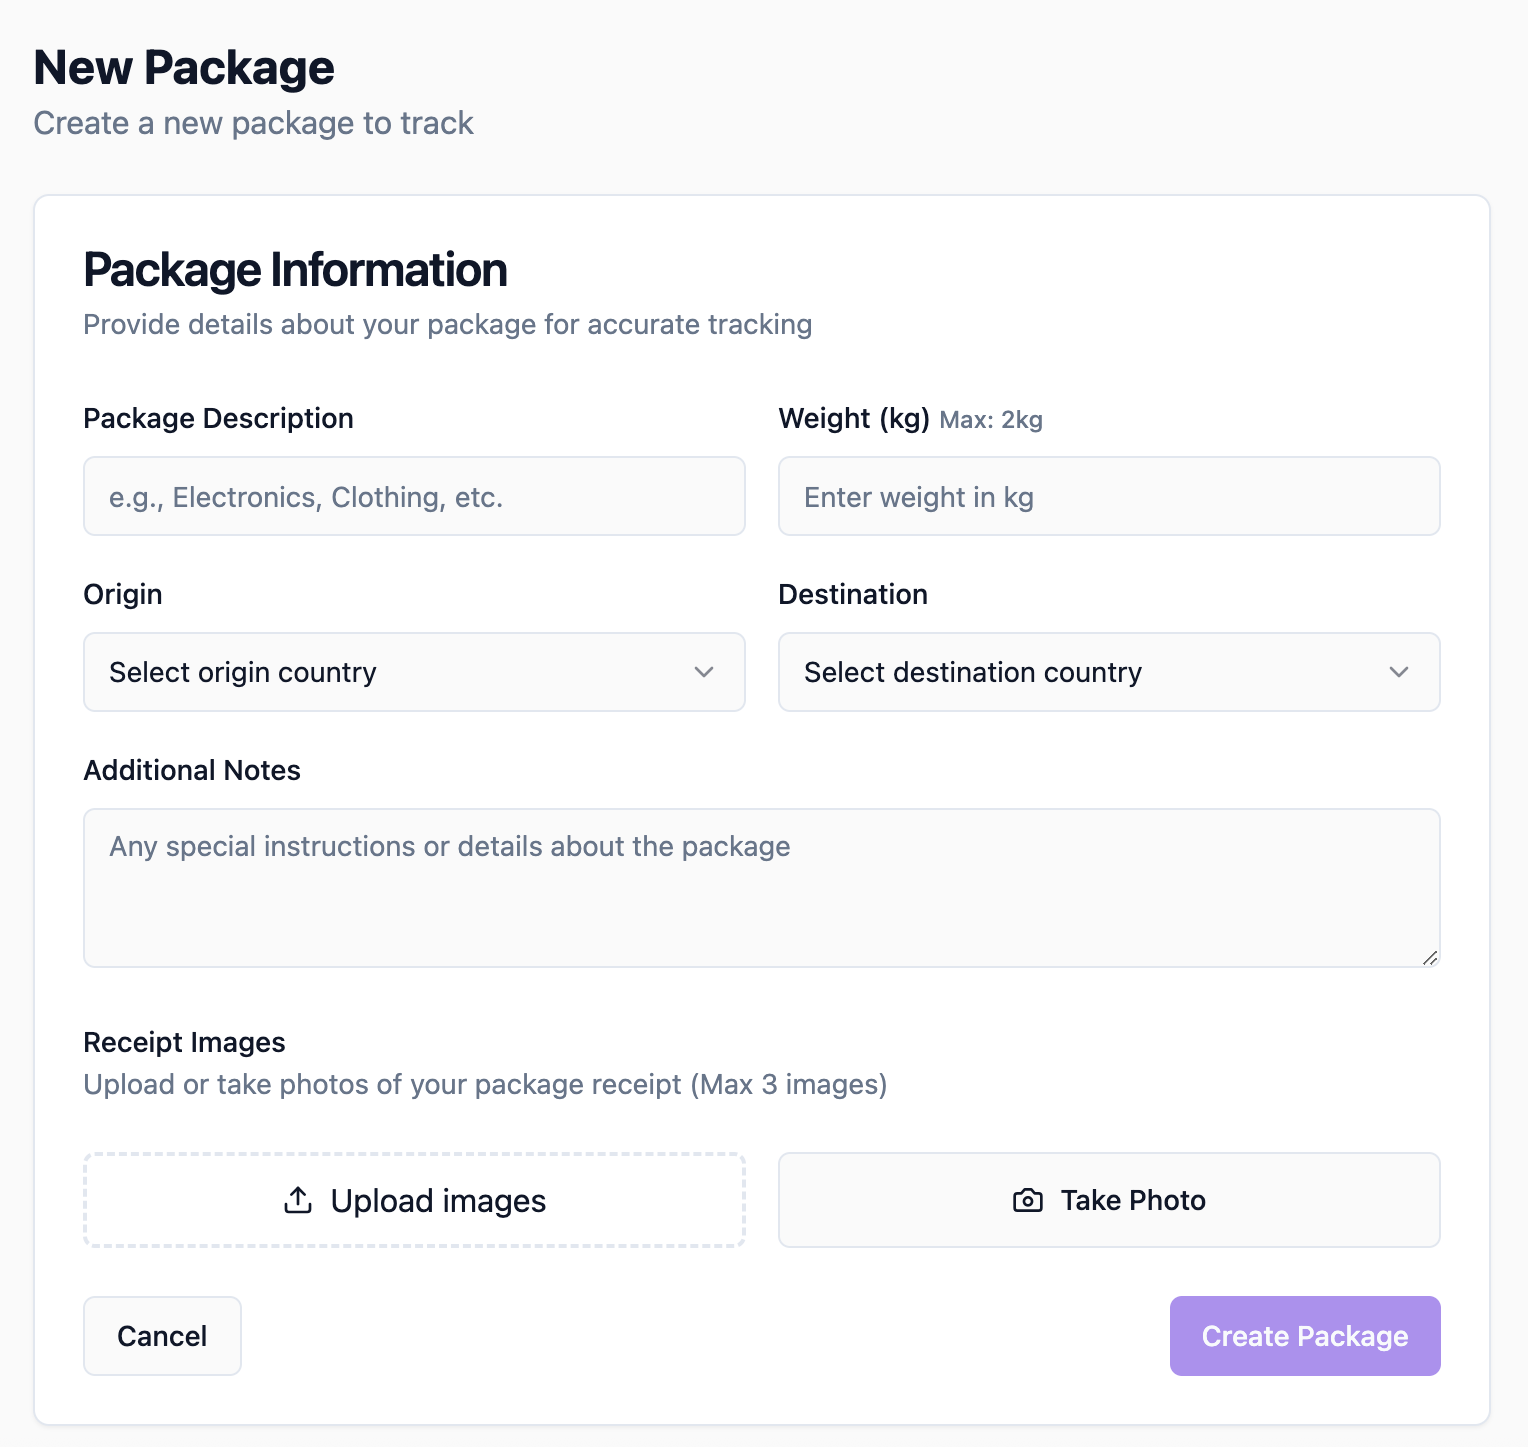Click the Destination field chevron arrow
The height and width of the screenshot is (1447, 1528).
[x=1399, y=672]
